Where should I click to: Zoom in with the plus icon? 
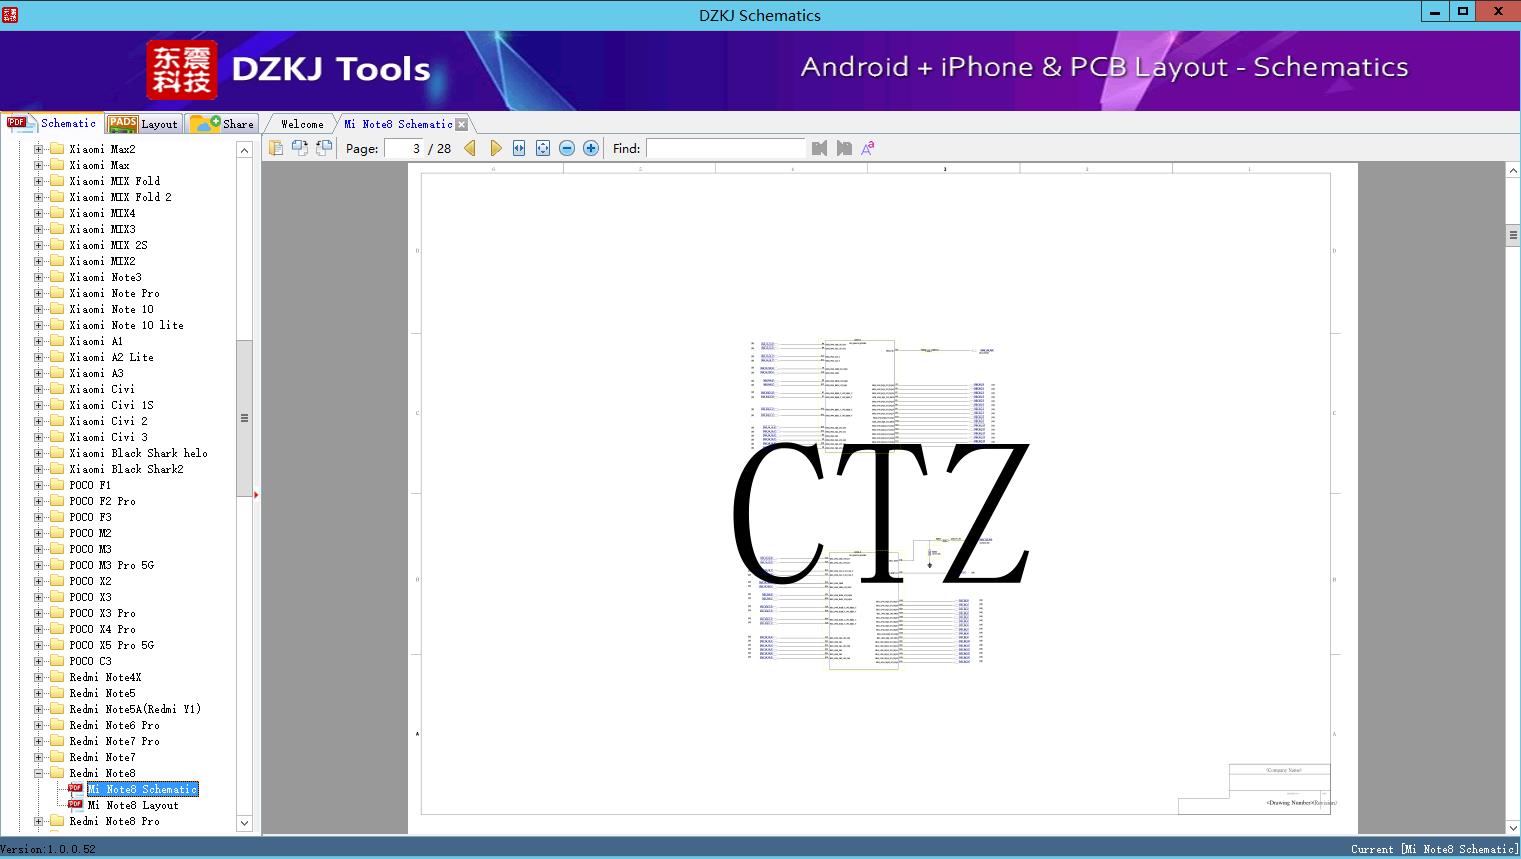point(591,148)
